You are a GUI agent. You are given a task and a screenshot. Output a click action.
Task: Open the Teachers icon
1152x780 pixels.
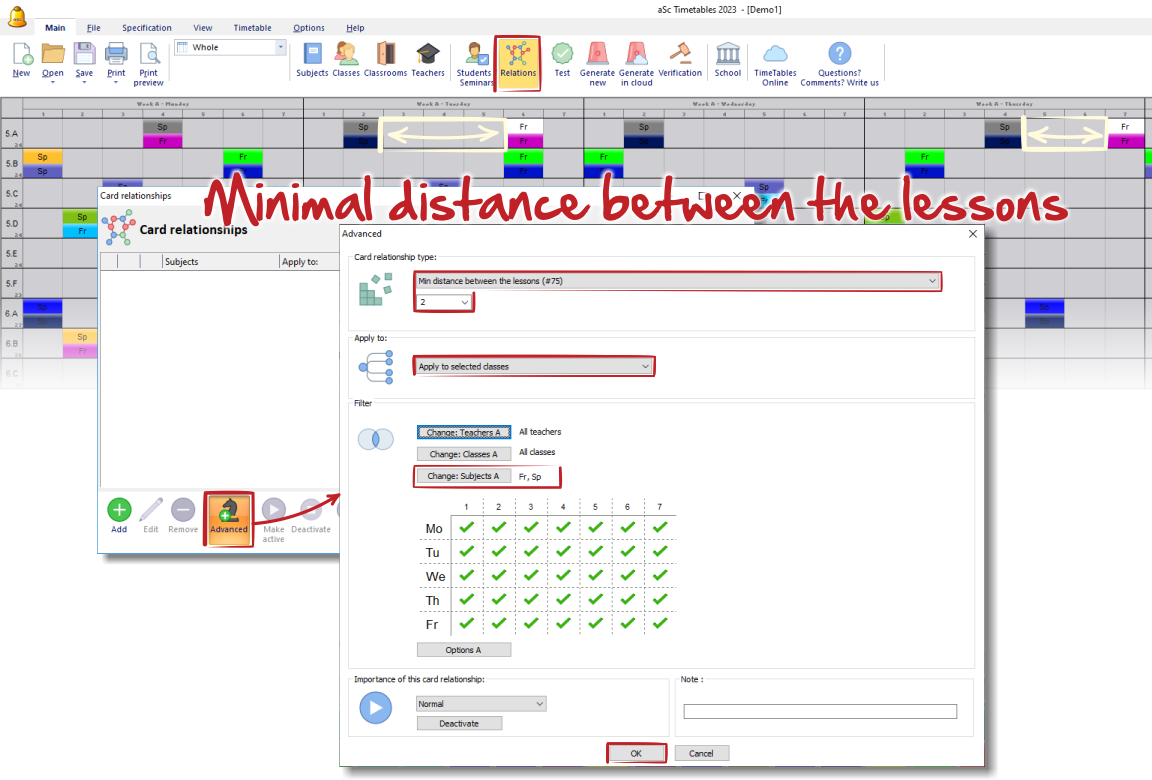(x=428, y=55)
